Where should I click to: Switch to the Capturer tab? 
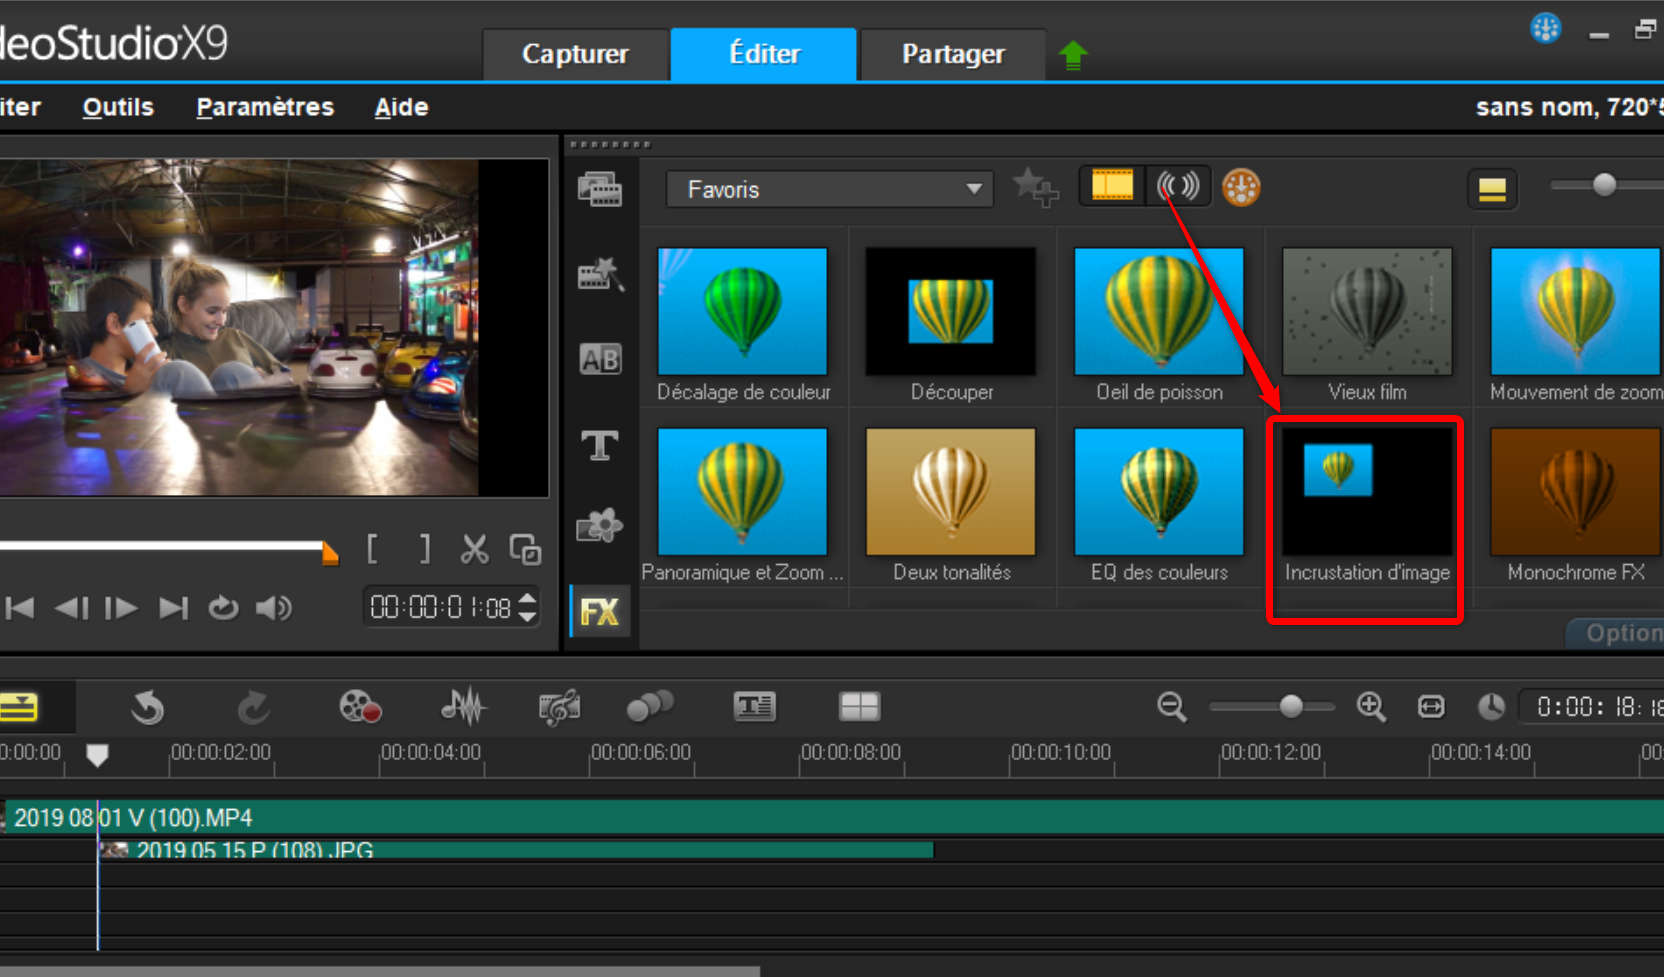click(x=575, y=54)
